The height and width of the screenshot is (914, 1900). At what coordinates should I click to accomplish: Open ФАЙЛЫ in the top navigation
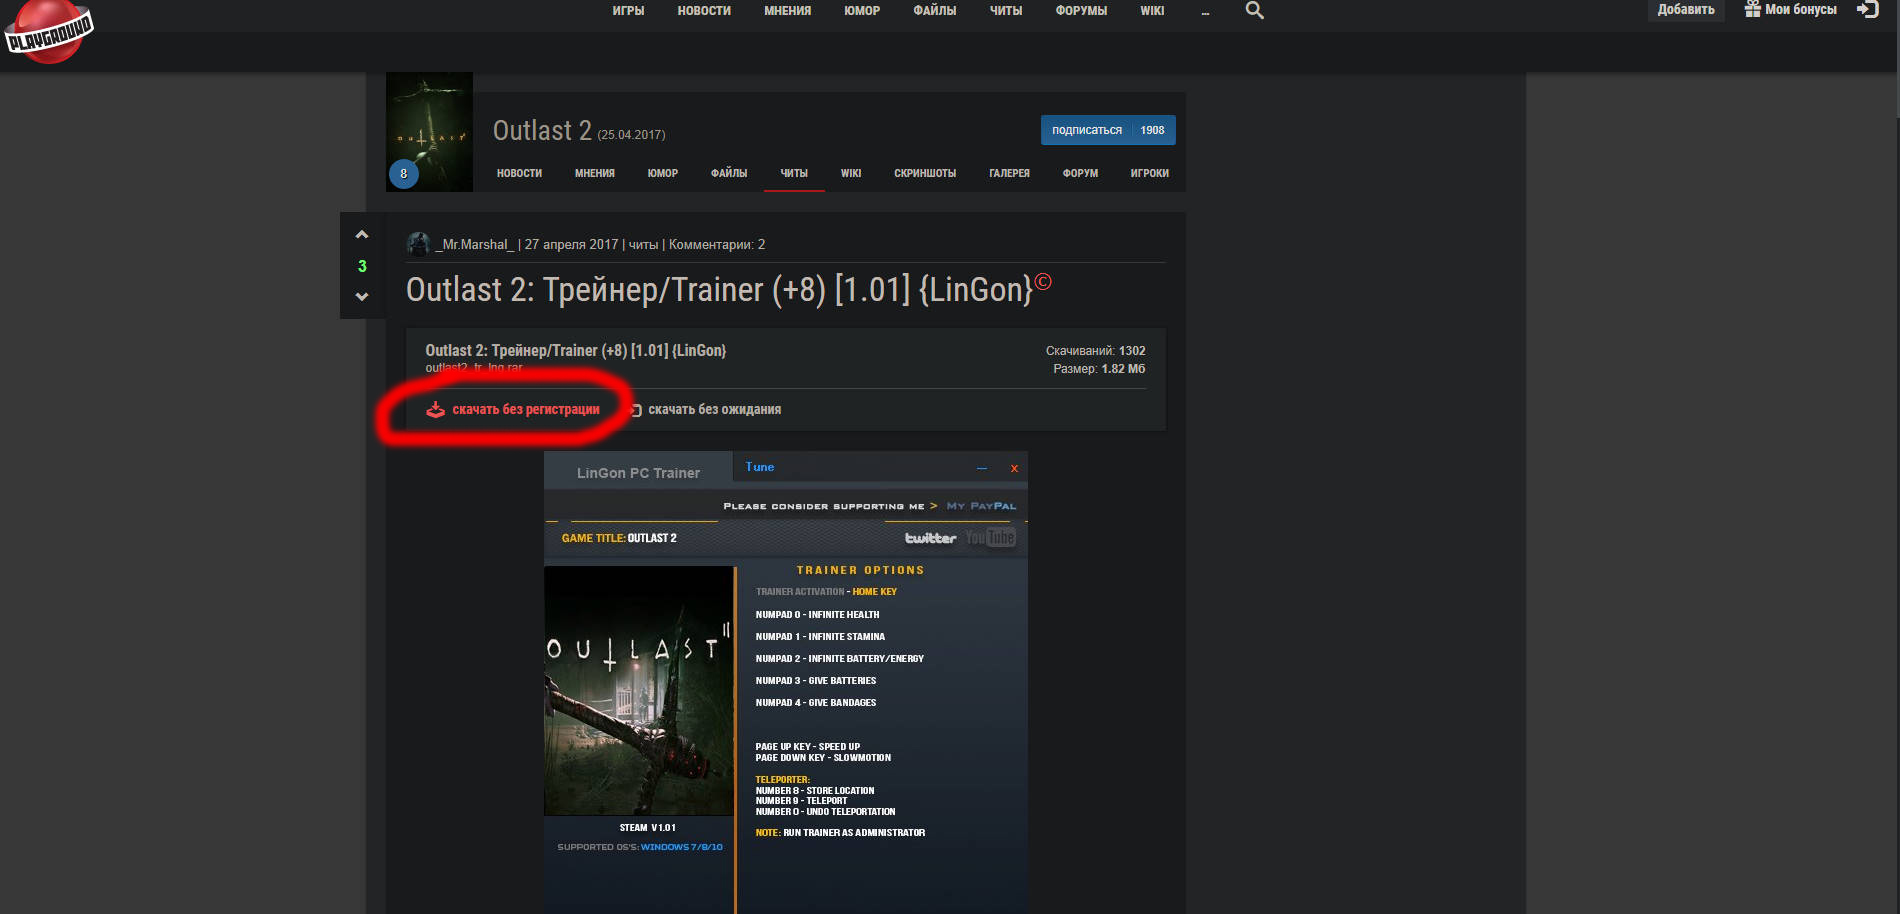(934, 11)
